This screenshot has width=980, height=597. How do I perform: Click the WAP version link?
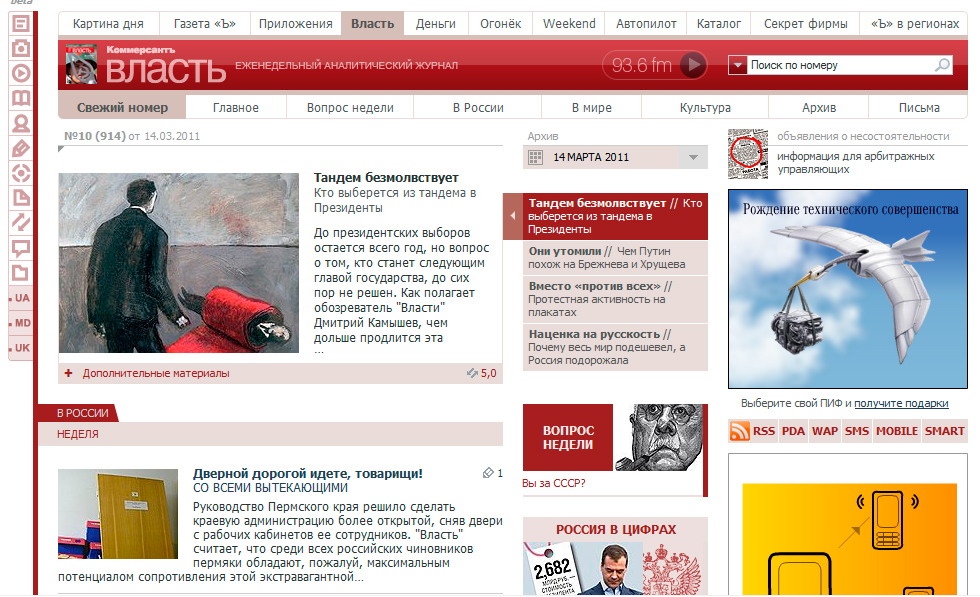(825, 431)
